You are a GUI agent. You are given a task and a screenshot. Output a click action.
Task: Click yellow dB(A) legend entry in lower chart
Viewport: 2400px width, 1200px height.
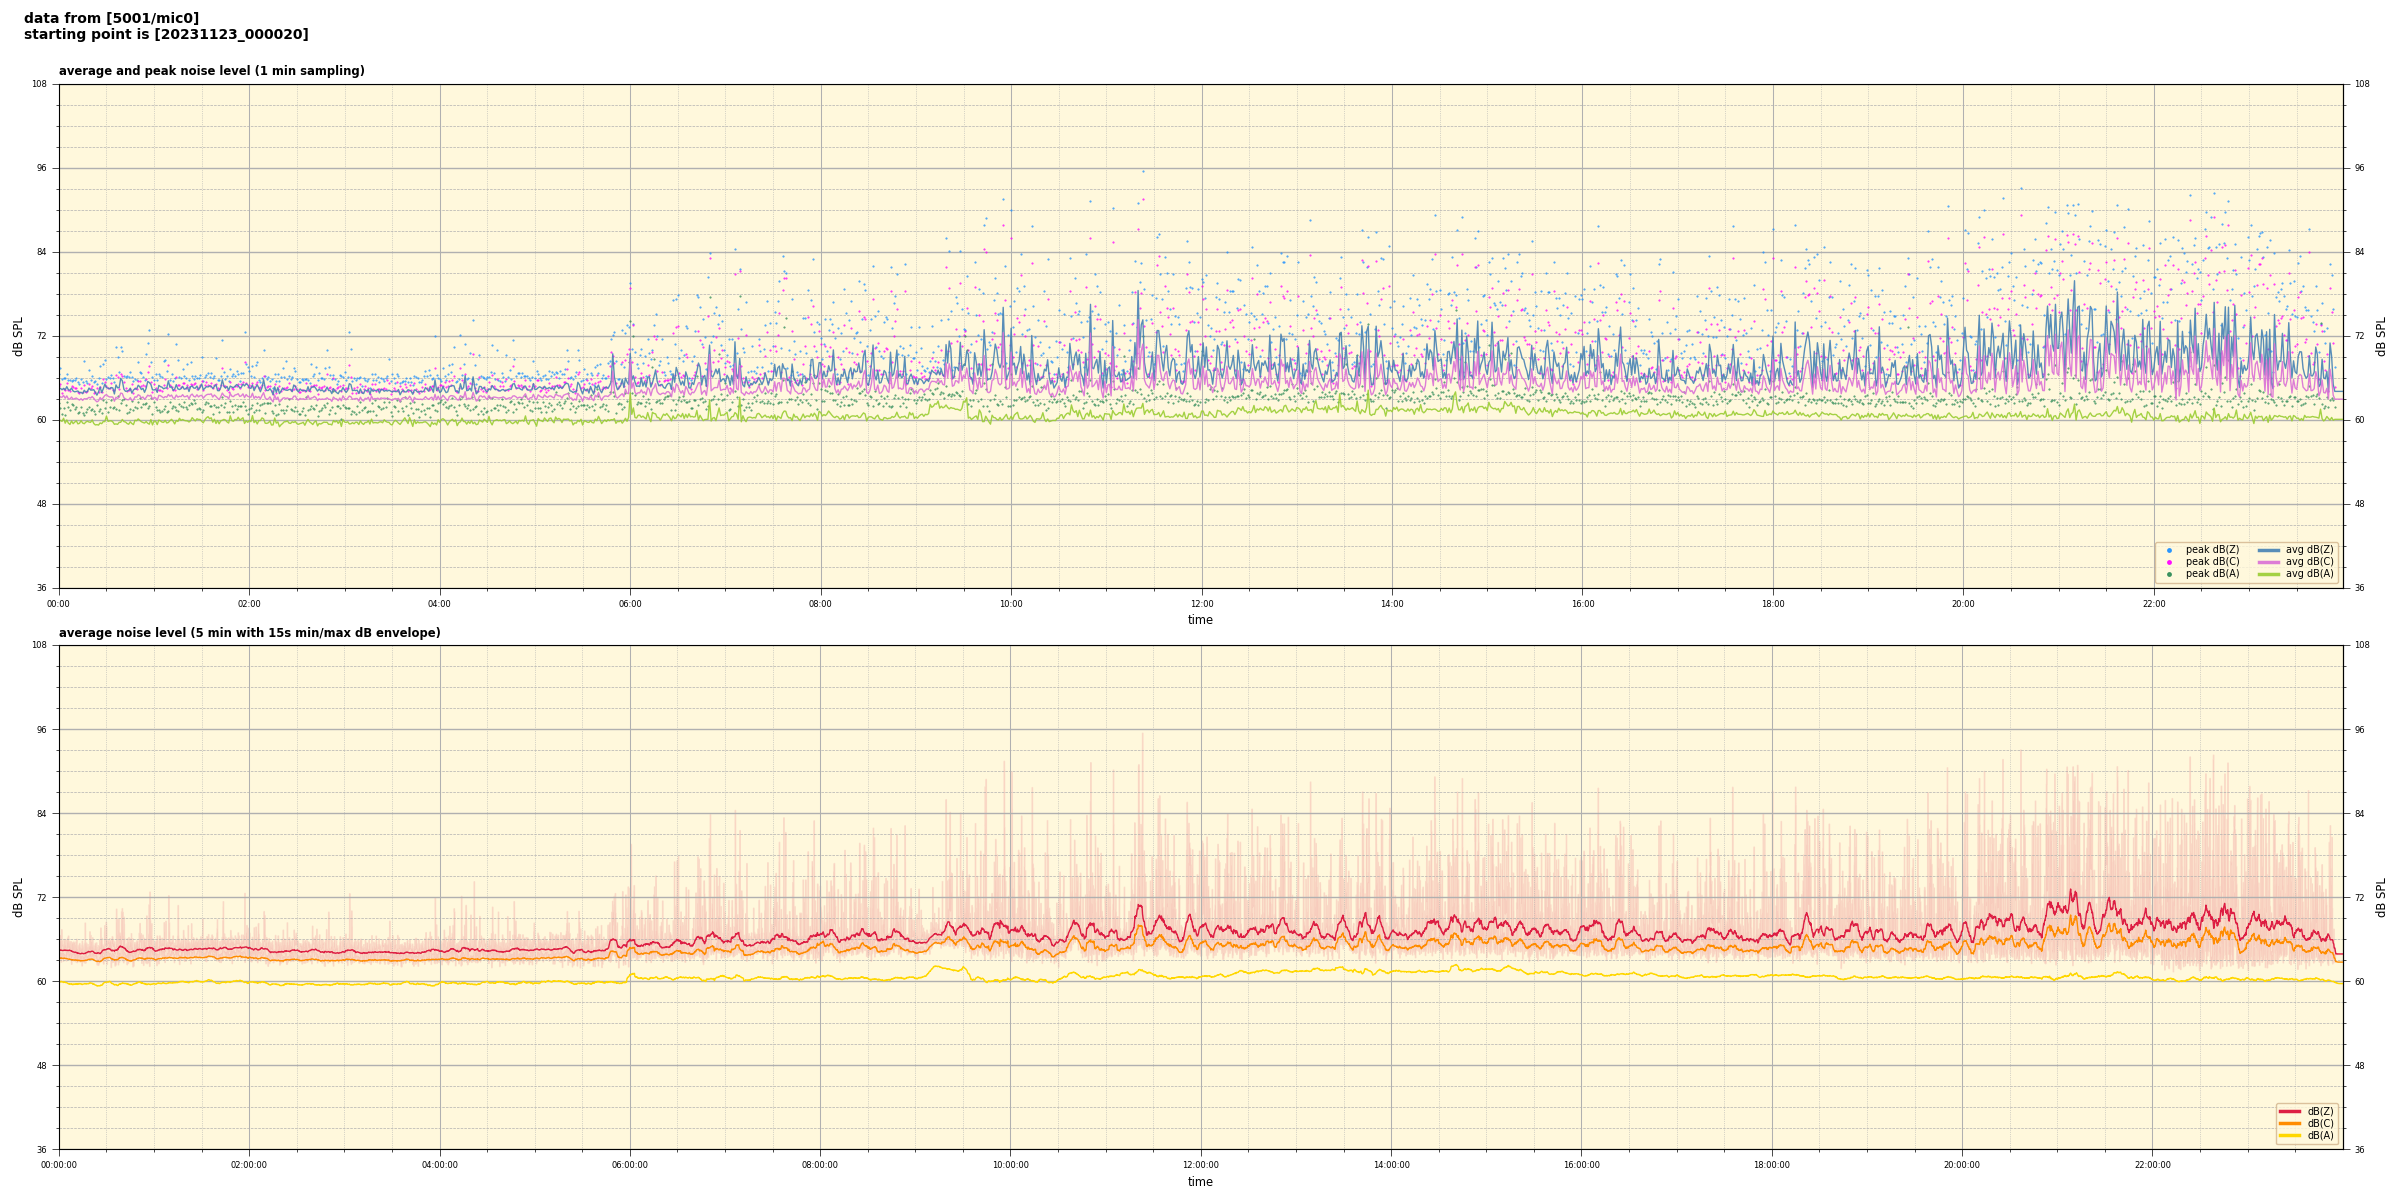click(2290, 1135)
